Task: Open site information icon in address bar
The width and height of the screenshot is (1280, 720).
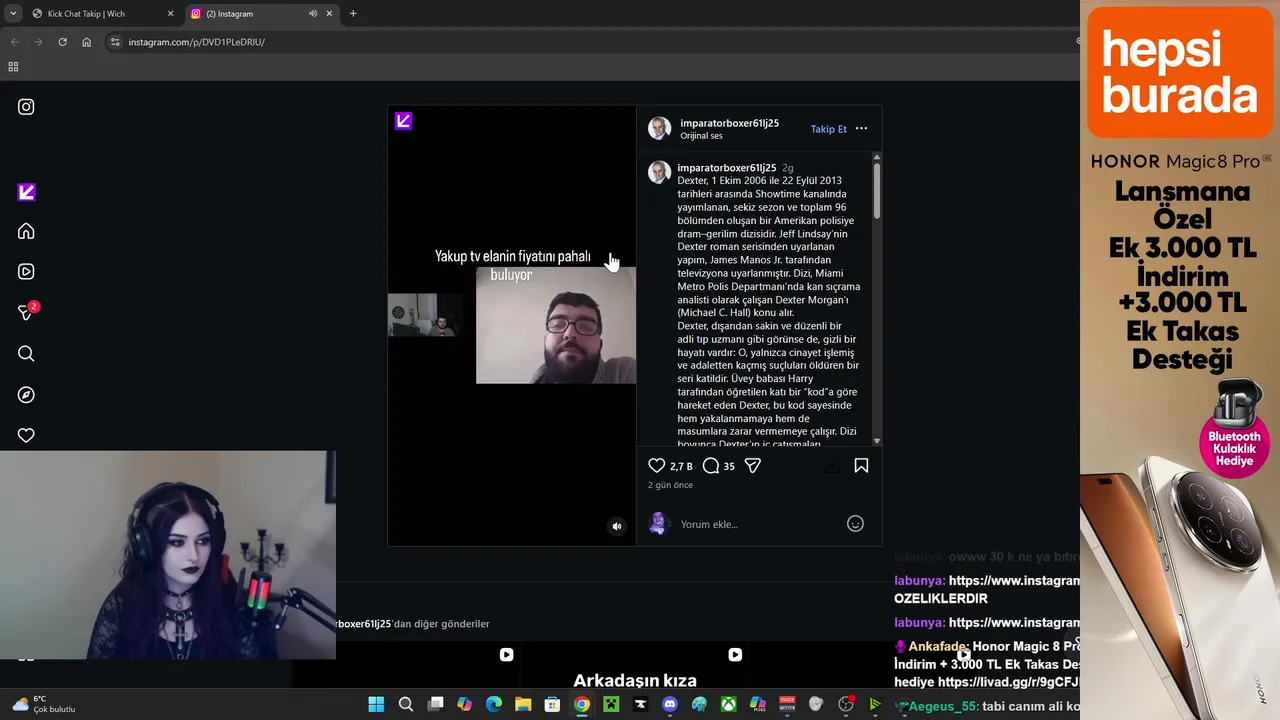Action: click(115, 42)
